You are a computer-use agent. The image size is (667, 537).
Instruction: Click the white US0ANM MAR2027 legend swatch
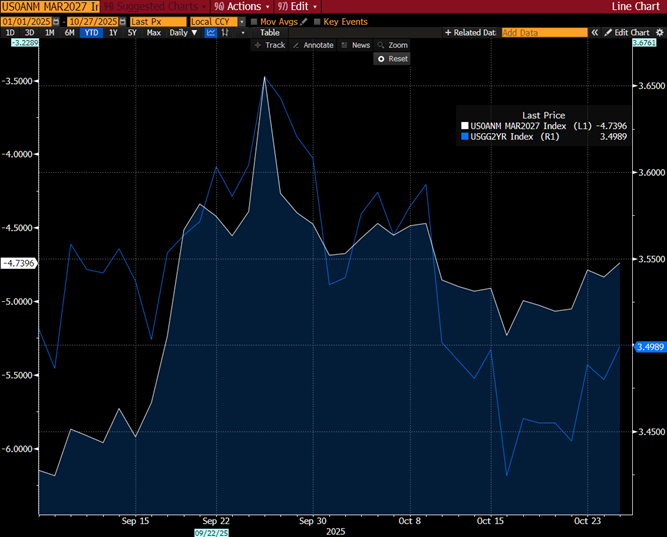click(x=464, y=126)
